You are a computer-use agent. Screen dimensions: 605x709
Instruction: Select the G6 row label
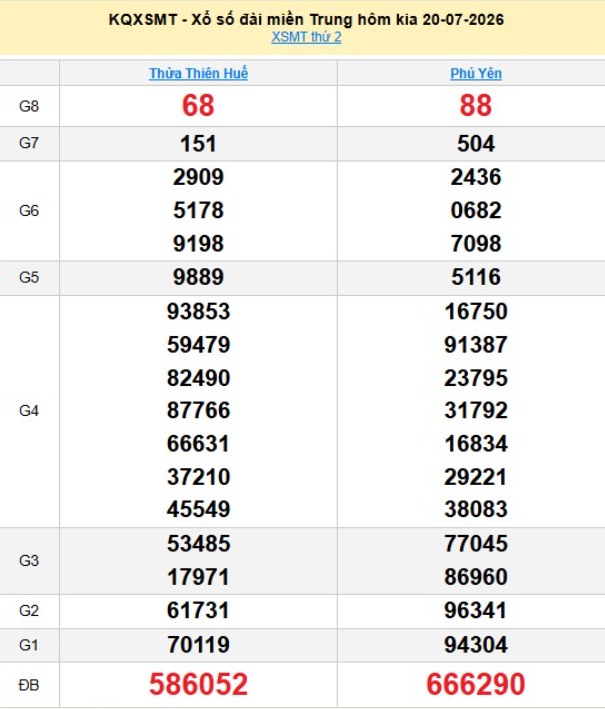[x=29, y=211]
